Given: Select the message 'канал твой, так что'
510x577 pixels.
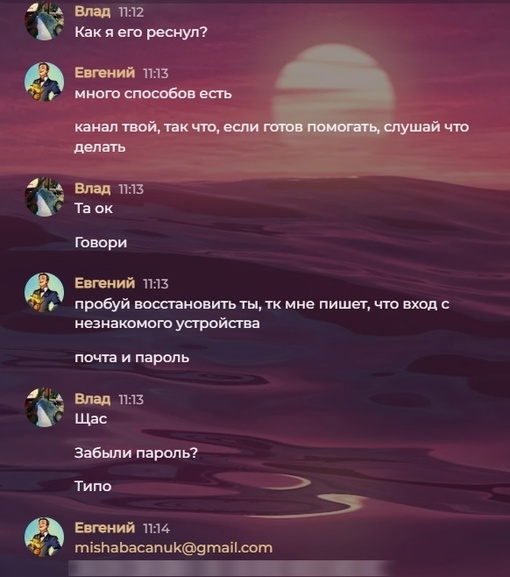Looking at the screenshot, I should 272,137.
